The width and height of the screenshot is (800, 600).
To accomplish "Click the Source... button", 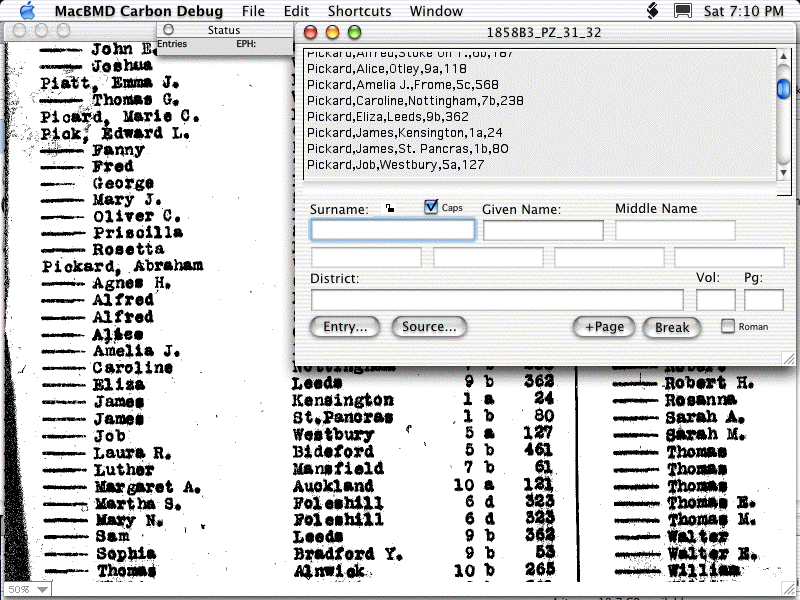I will click(429, 327).
